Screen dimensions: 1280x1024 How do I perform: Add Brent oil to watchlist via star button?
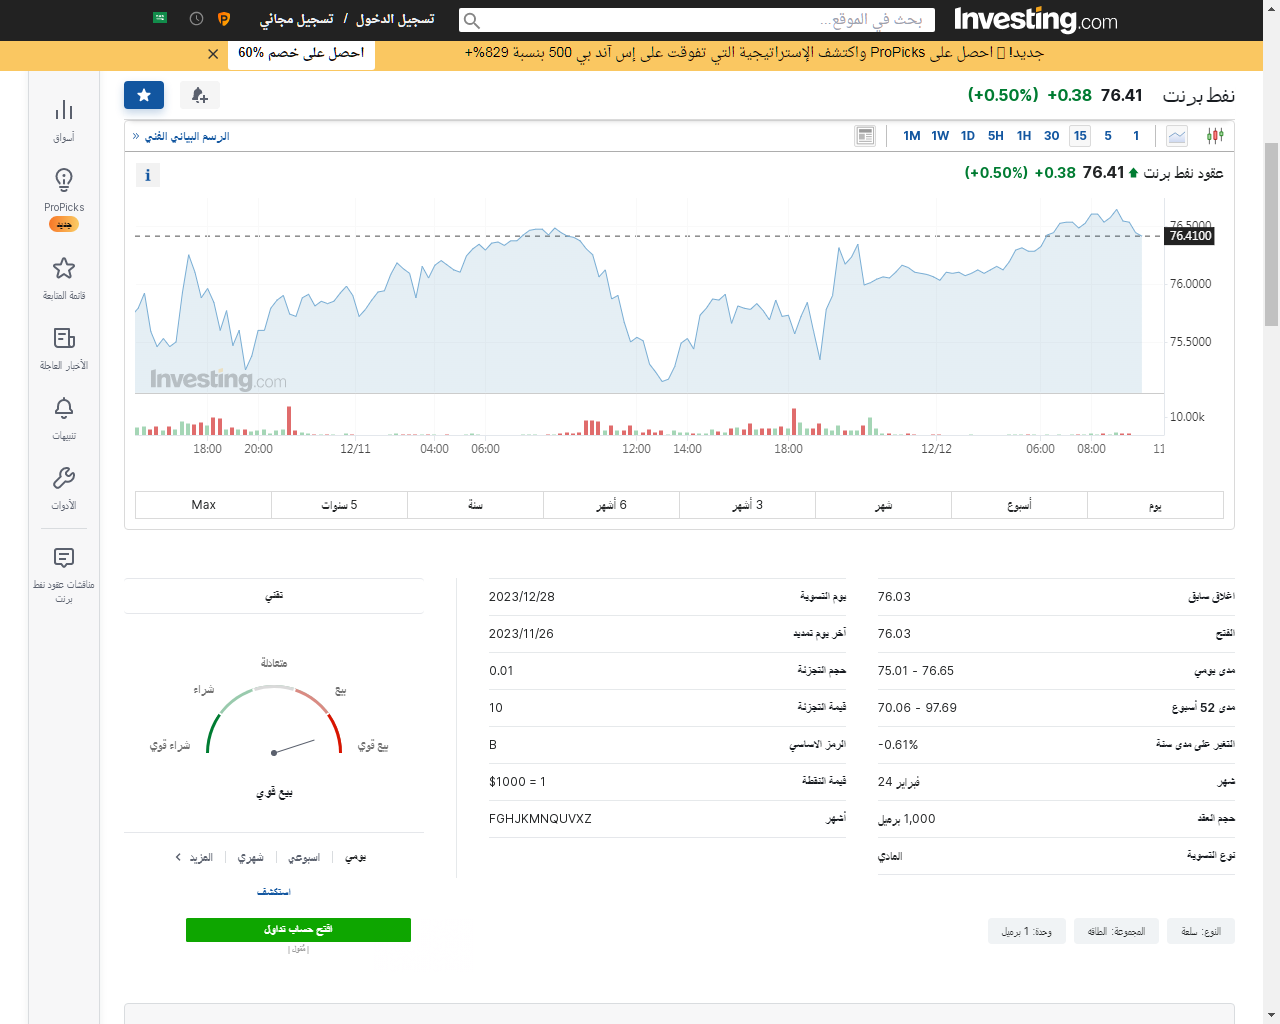(x=144, y=95)
